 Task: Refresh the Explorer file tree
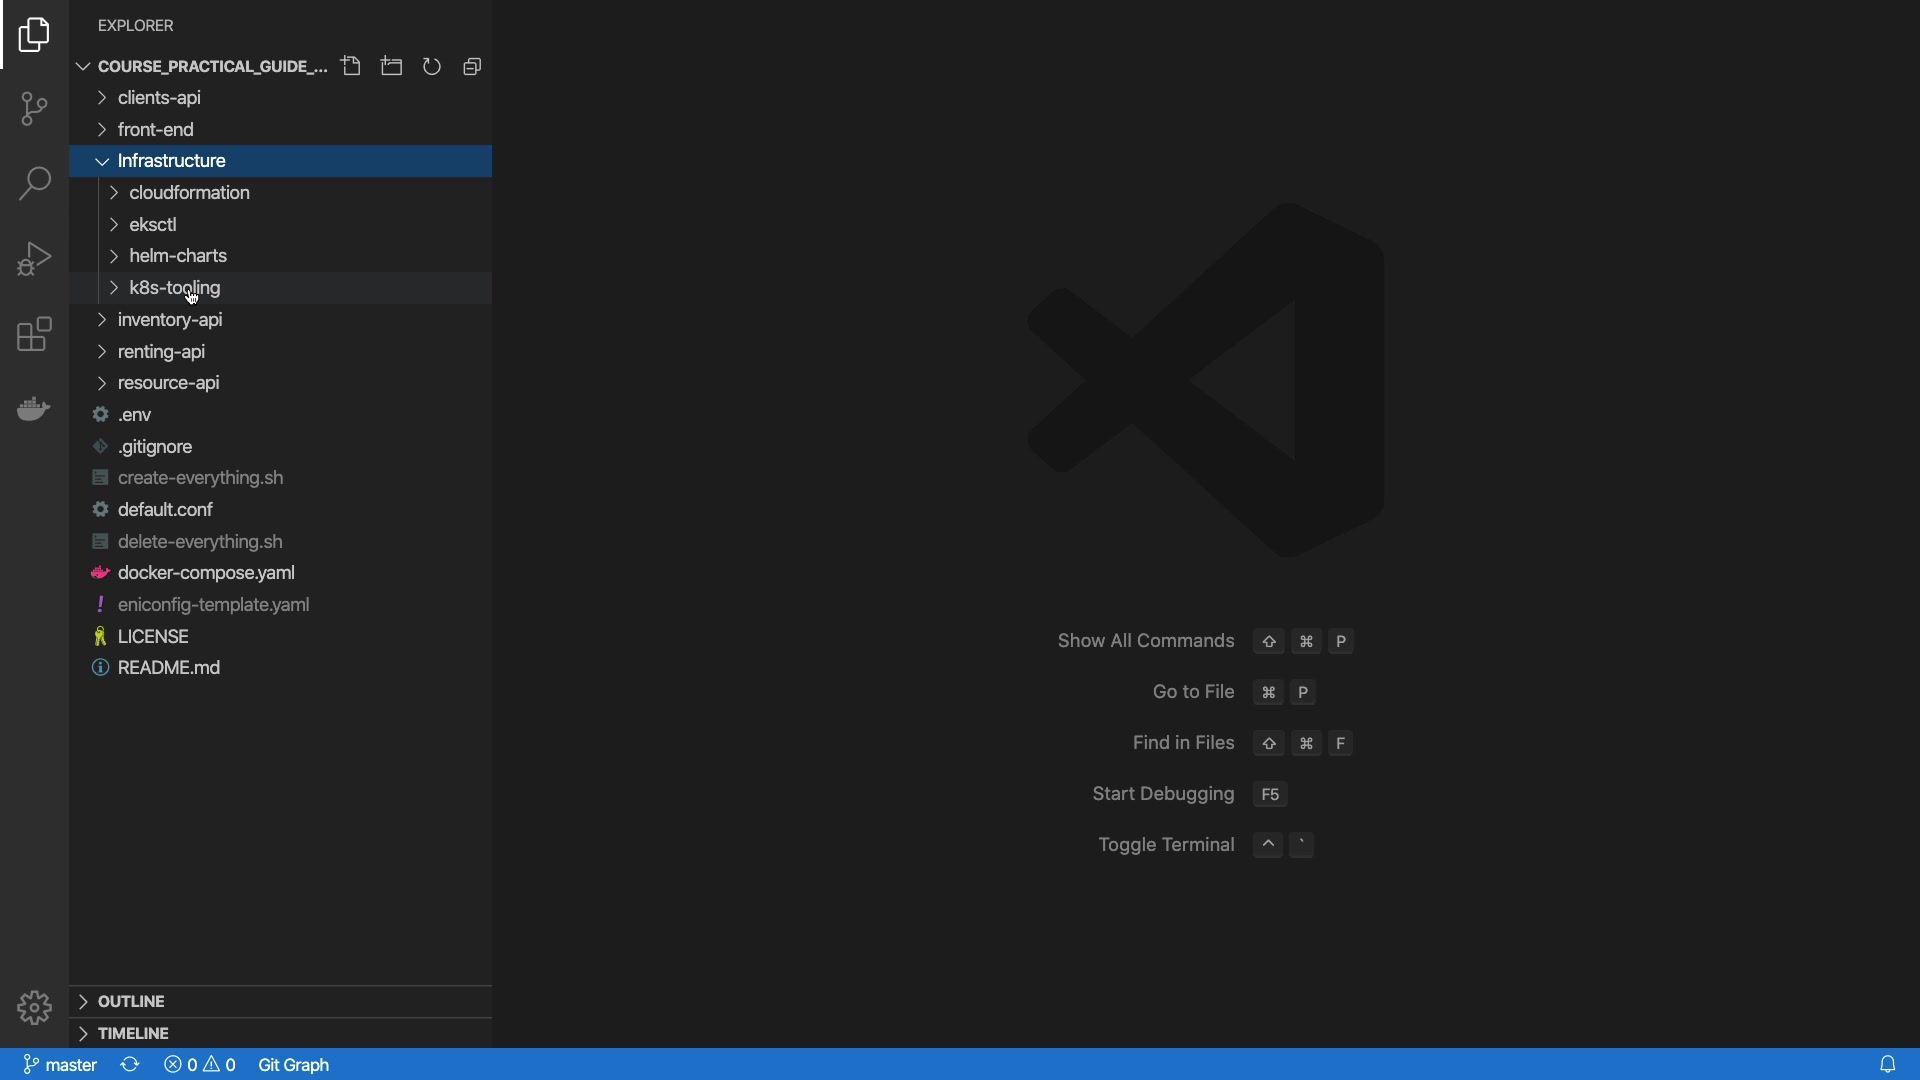click(432, 67)
